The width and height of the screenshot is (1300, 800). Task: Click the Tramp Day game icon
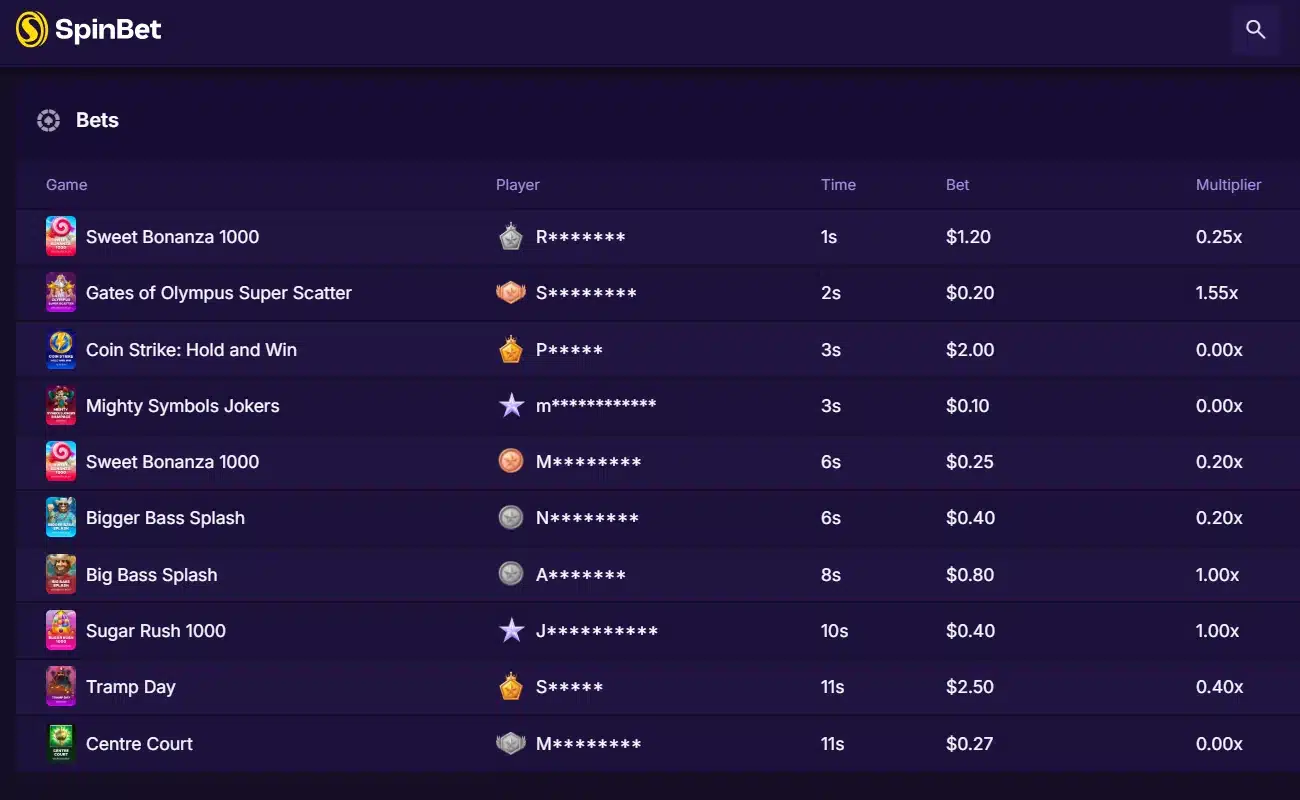tap(61, 687)
